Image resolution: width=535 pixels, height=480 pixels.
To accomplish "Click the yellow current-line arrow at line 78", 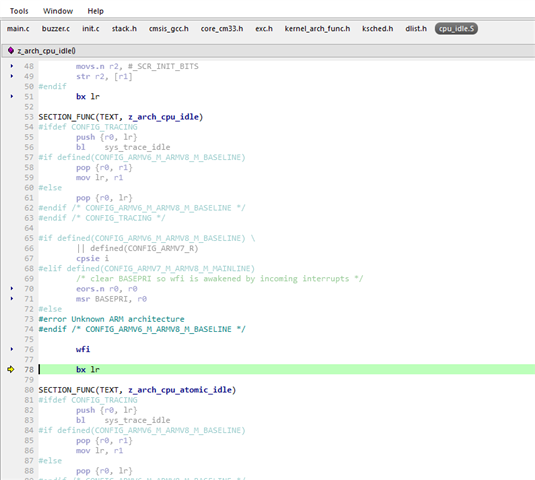I will (11, 369).
